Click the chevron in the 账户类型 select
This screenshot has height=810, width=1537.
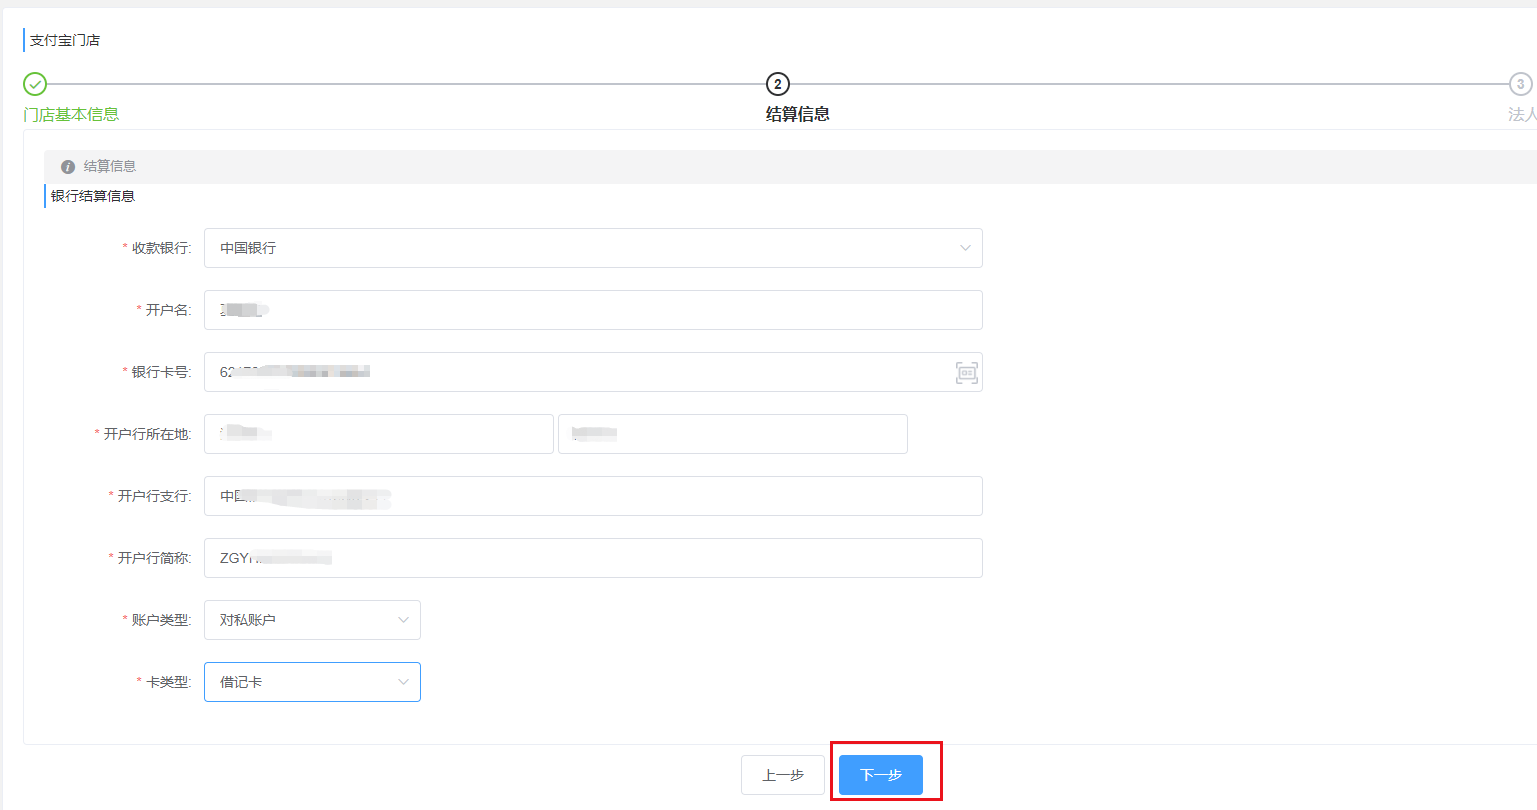click(x=403, y=620)
